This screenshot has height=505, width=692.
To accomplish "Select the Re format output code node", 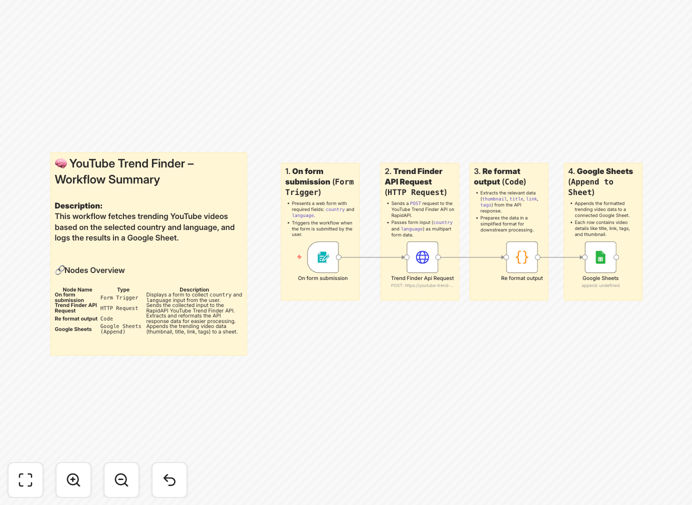I will [x=522, y=257].
